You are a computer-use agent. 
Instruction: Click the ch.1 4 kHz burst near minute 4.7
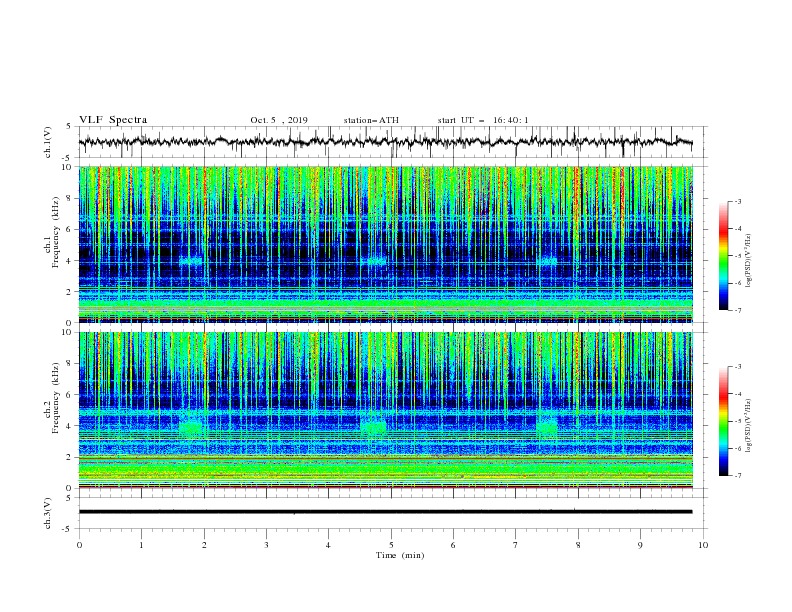tap(374, 261)
